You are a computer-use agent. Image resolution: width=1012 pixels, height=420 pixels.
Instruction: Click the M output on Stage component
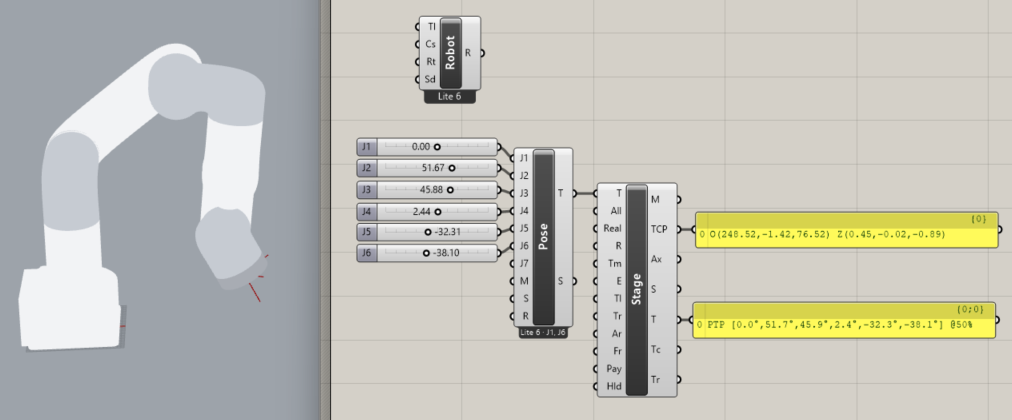tap(655, 200)
